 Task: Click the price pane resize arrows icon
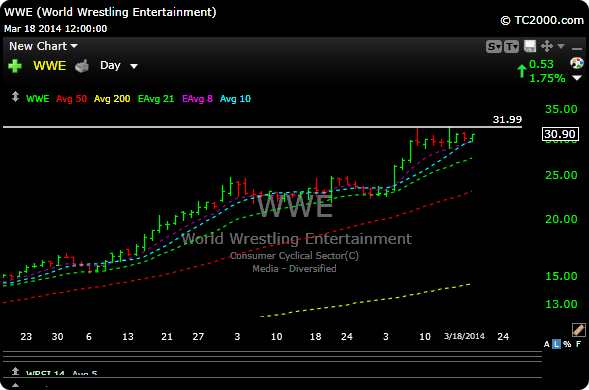coord(15,97)
